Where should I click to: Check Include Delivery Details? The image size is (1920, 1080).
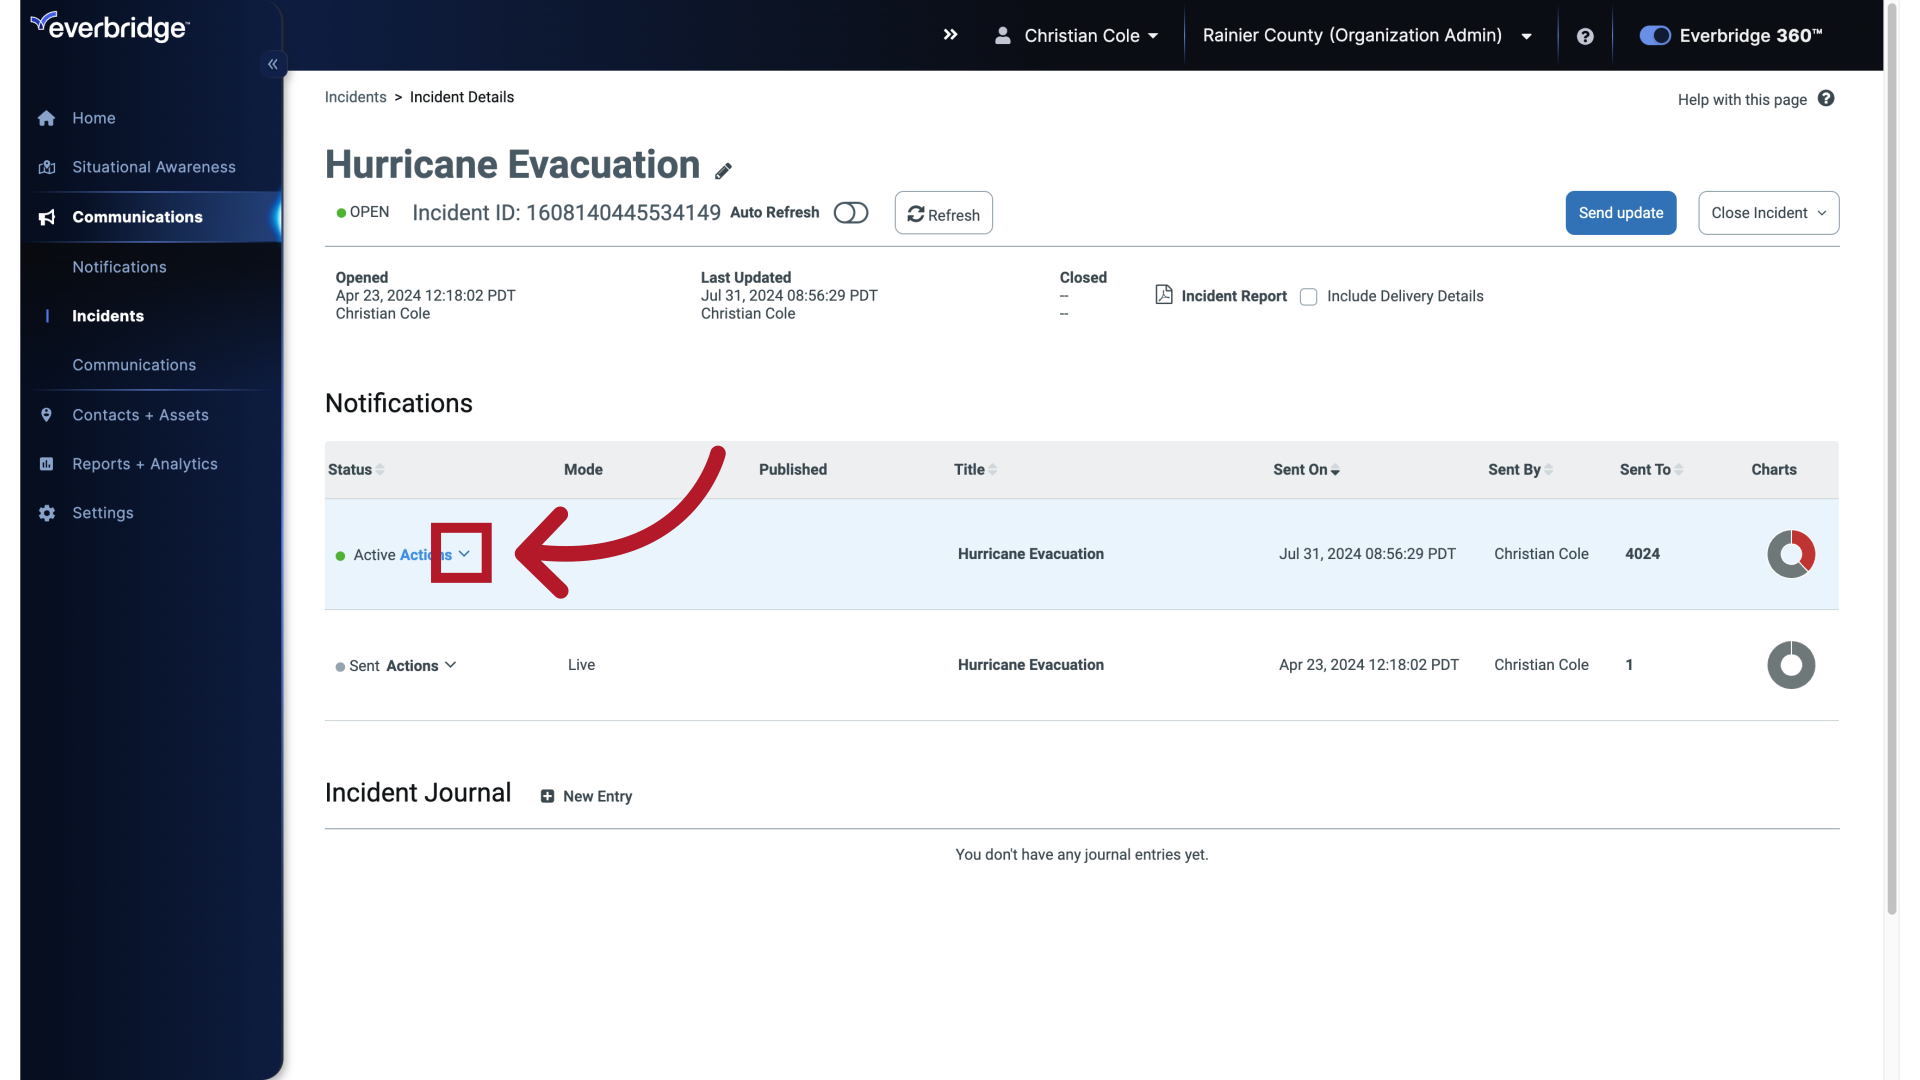(x=1308, y=296)
